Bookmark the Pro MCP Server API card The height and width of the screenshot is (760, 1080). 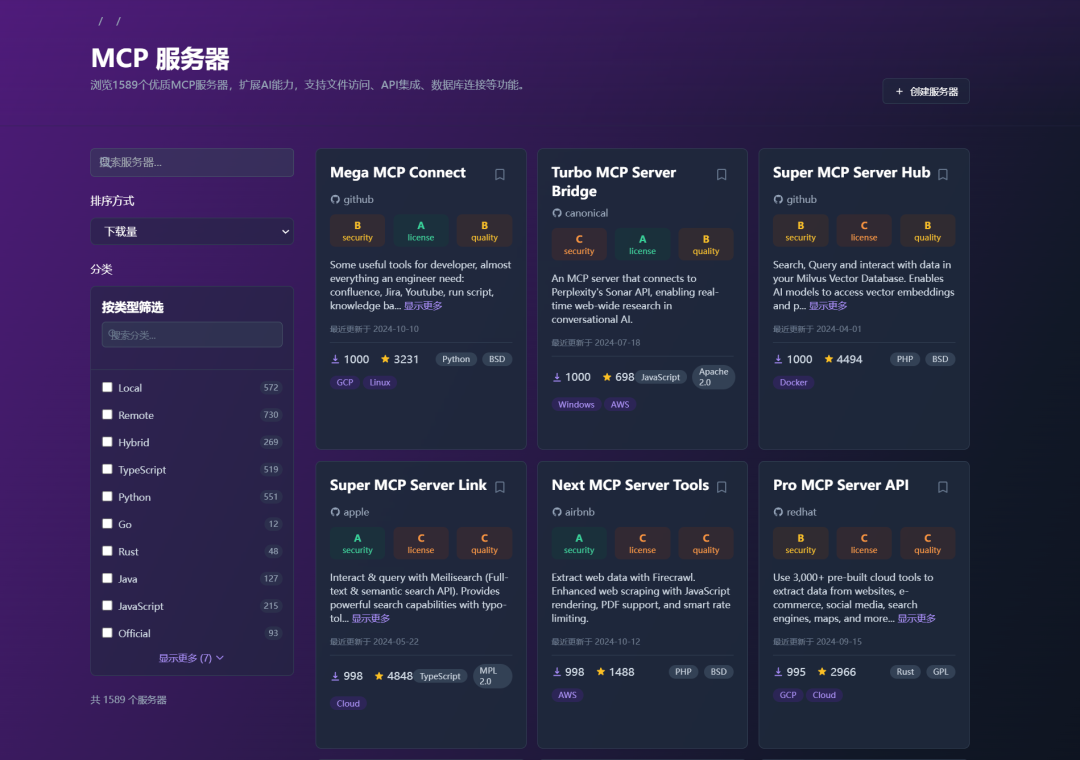point(944,487)
